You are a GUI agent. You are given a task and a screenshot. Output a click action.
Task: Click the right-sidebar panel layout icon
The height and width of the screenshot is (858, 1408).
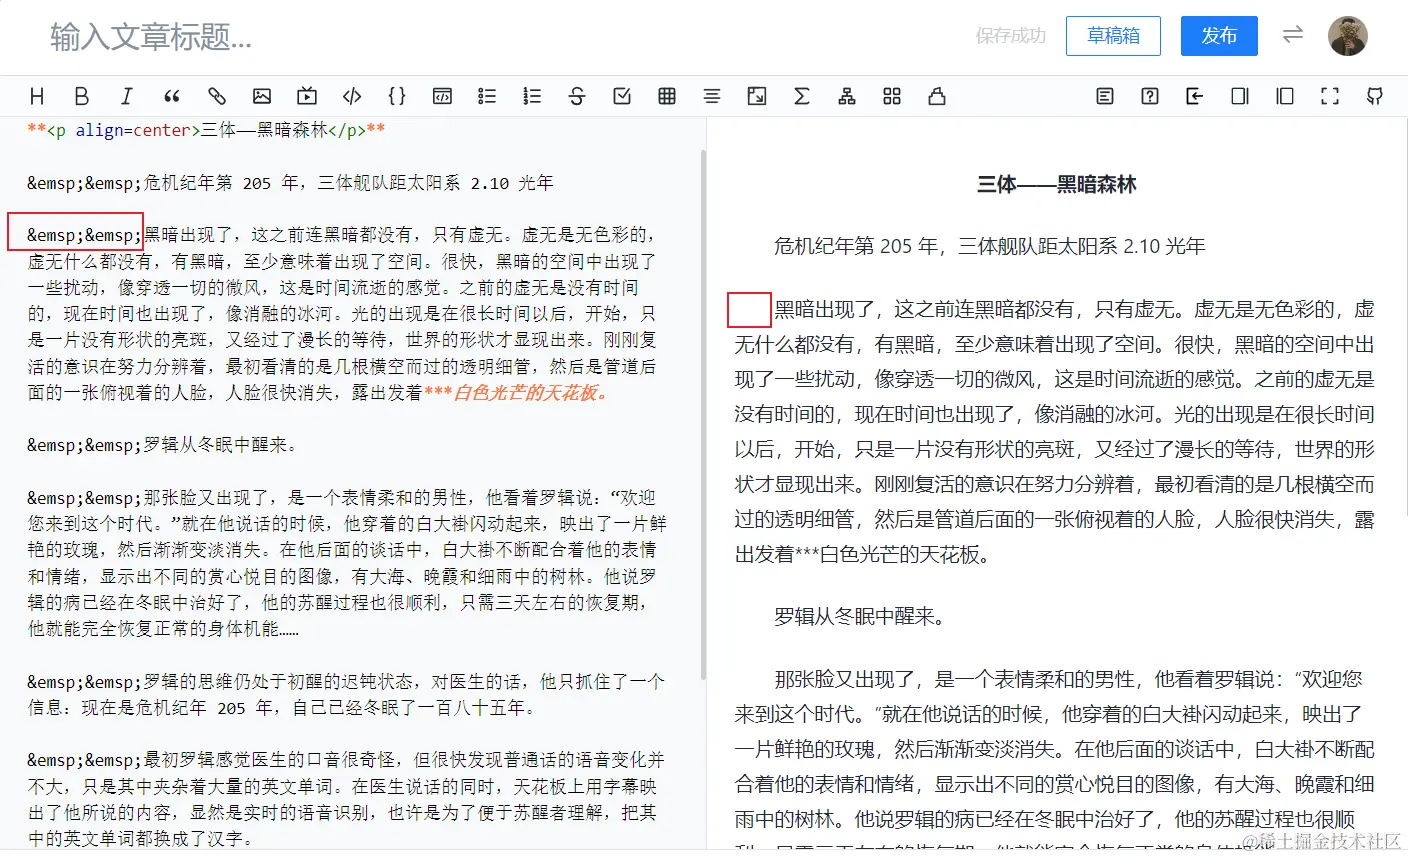(1240, 96)
